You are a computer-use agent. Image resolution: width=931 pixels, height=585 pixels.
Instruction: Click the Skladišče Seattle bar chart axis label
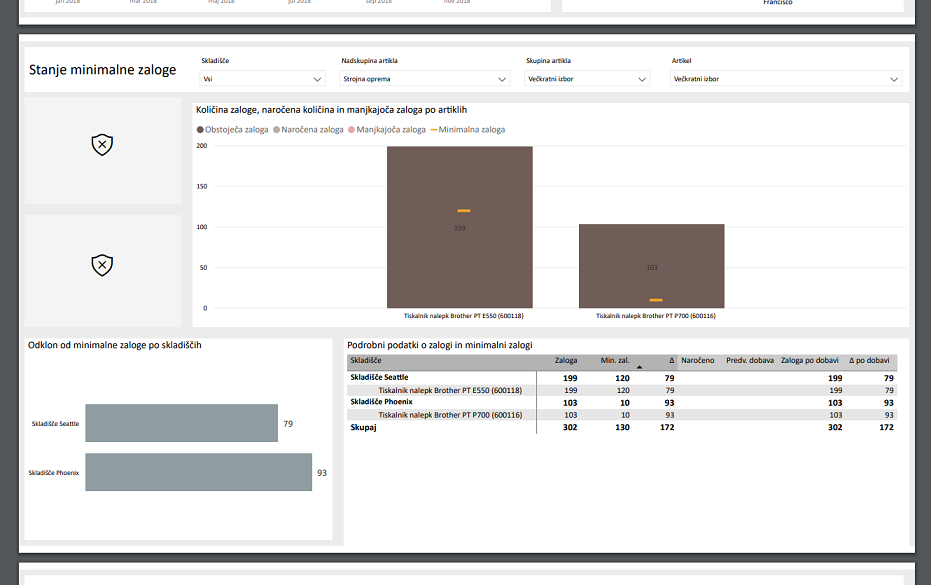point(55,423)
